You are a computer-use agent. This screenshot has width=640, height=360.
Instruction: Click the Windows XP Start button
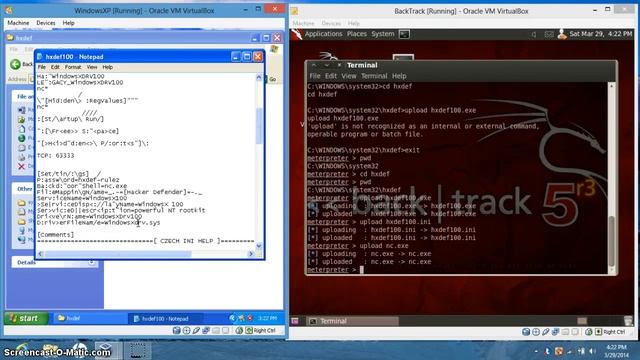tap(25, 318)
